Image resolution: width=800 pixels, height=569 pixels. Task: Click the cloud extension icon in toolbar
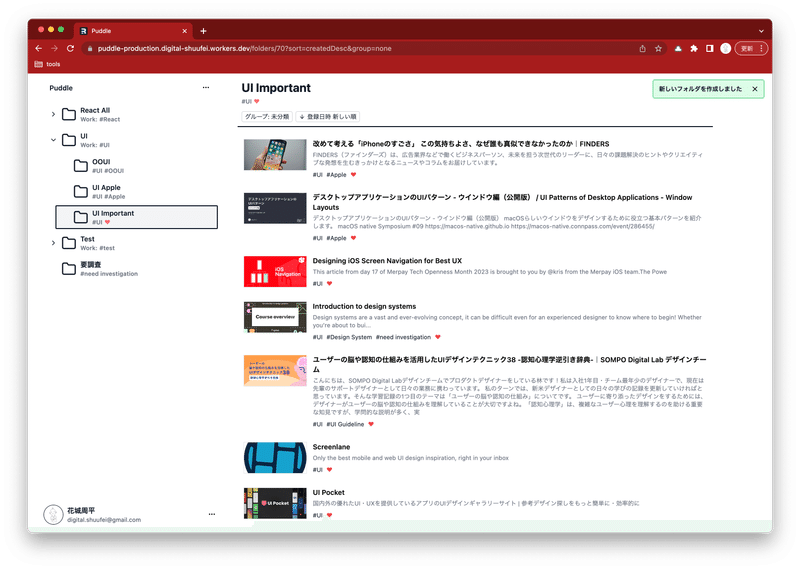678,48
